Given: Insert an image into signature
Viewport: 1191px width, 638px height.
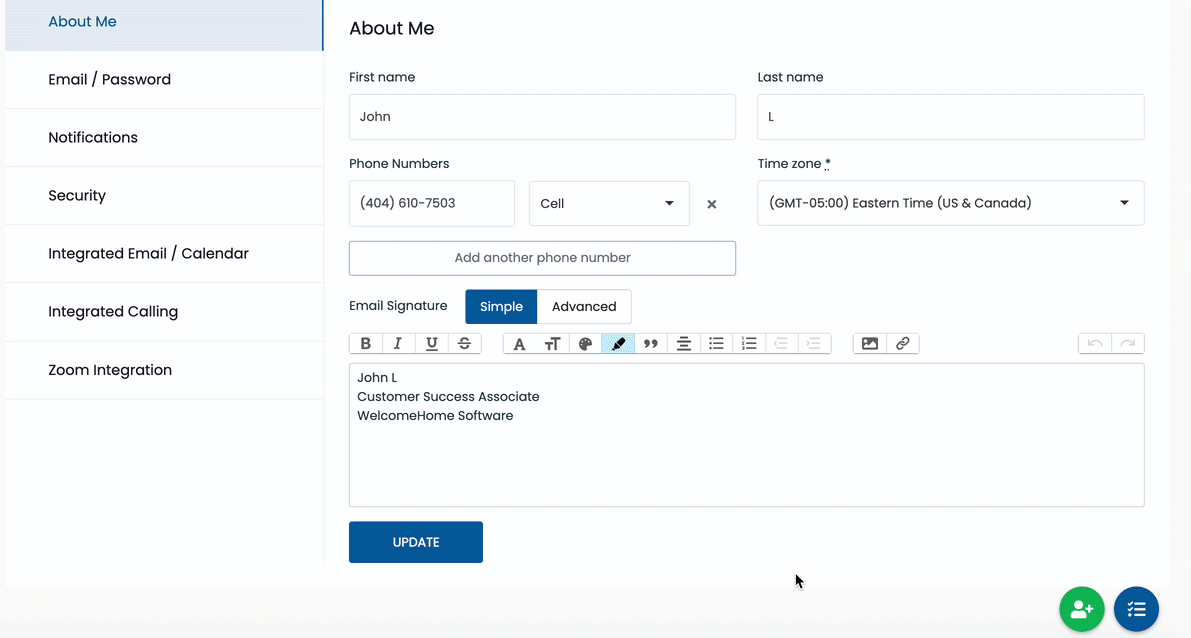Looking at the screenshot, I should coord(870,343).
